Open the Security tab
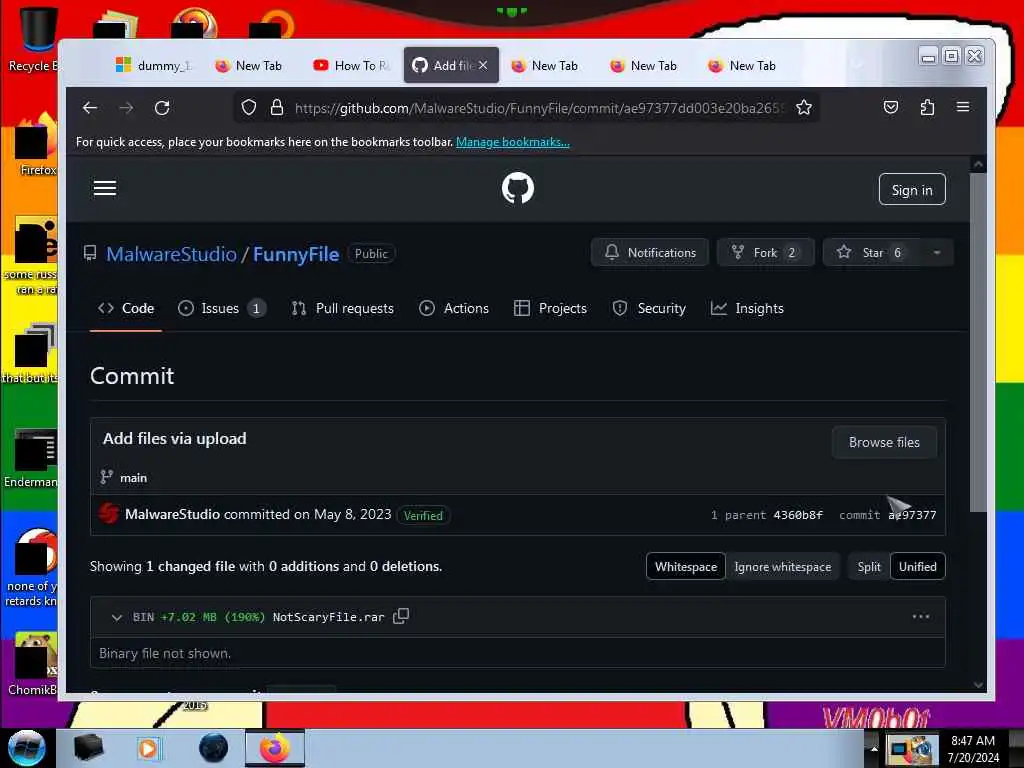 click(649, 308)
